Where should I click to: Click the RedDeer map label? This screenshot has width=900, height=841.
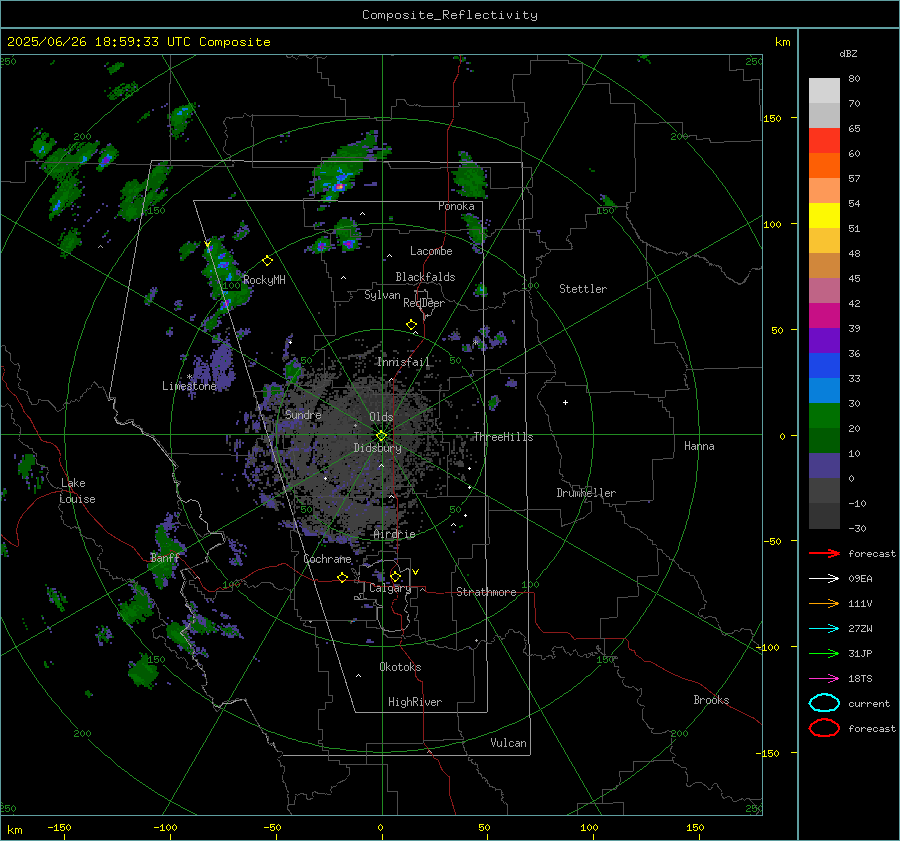click(x=424, y=303)
